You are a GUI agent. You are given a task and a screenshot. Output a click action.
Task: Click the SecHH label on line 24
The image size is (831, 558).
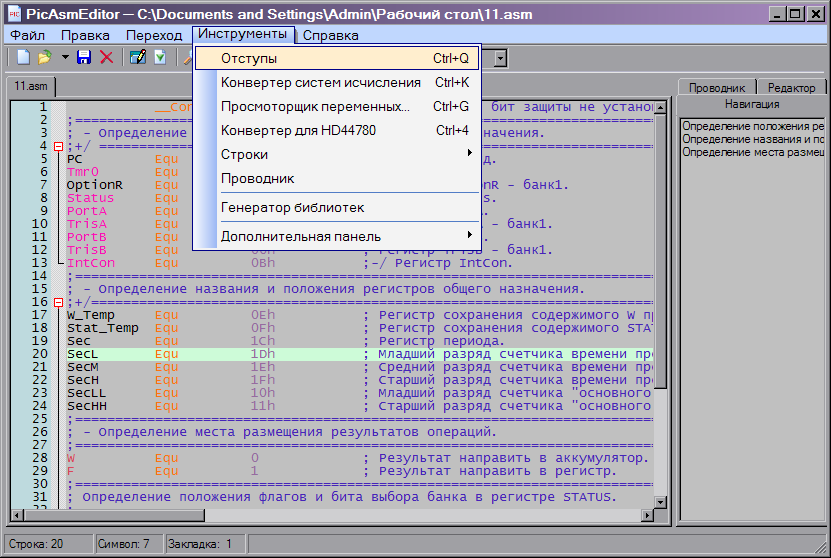tap(86, 406)
